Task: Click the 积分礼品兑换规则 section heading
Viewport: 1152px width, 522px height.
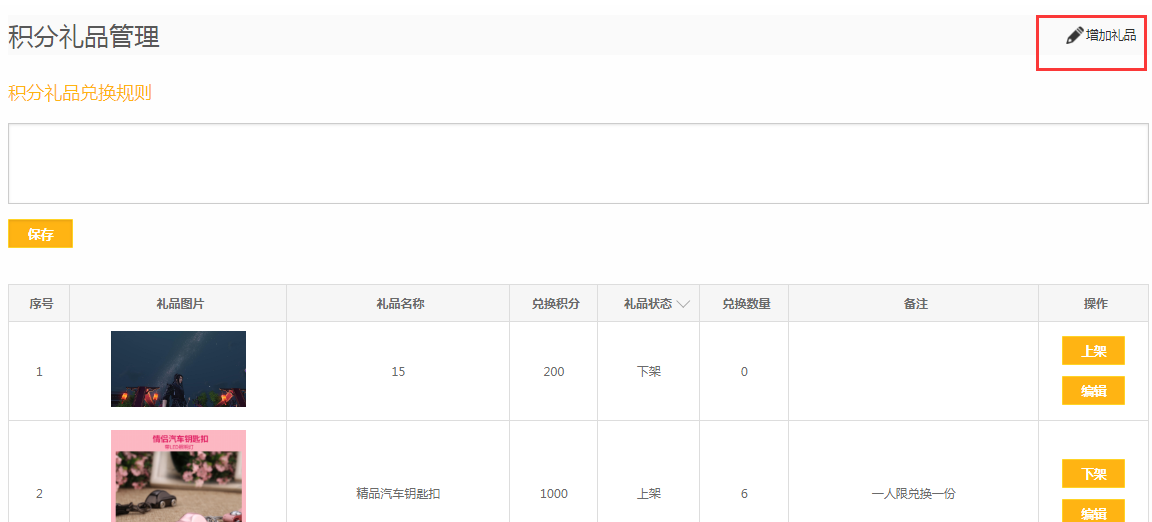Action: point(80,93)
